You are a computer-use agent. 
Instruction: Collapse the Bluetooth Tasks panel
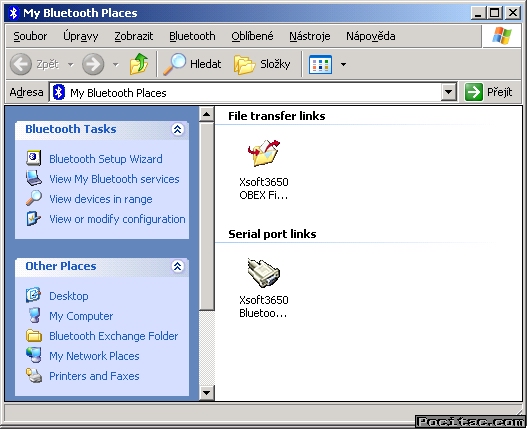tap(177, 129)
